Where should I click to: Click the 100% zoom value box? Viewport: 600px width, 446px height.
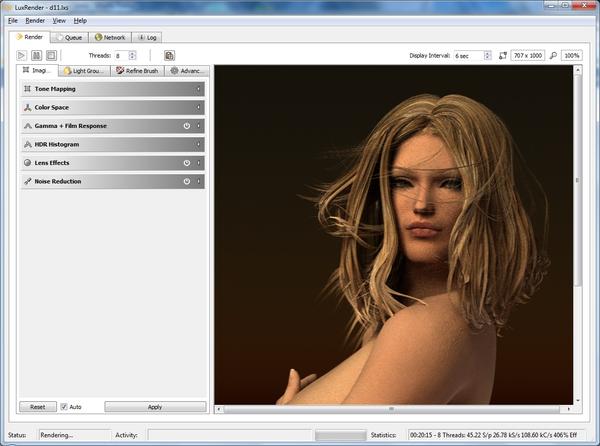[x=572, y=55]
